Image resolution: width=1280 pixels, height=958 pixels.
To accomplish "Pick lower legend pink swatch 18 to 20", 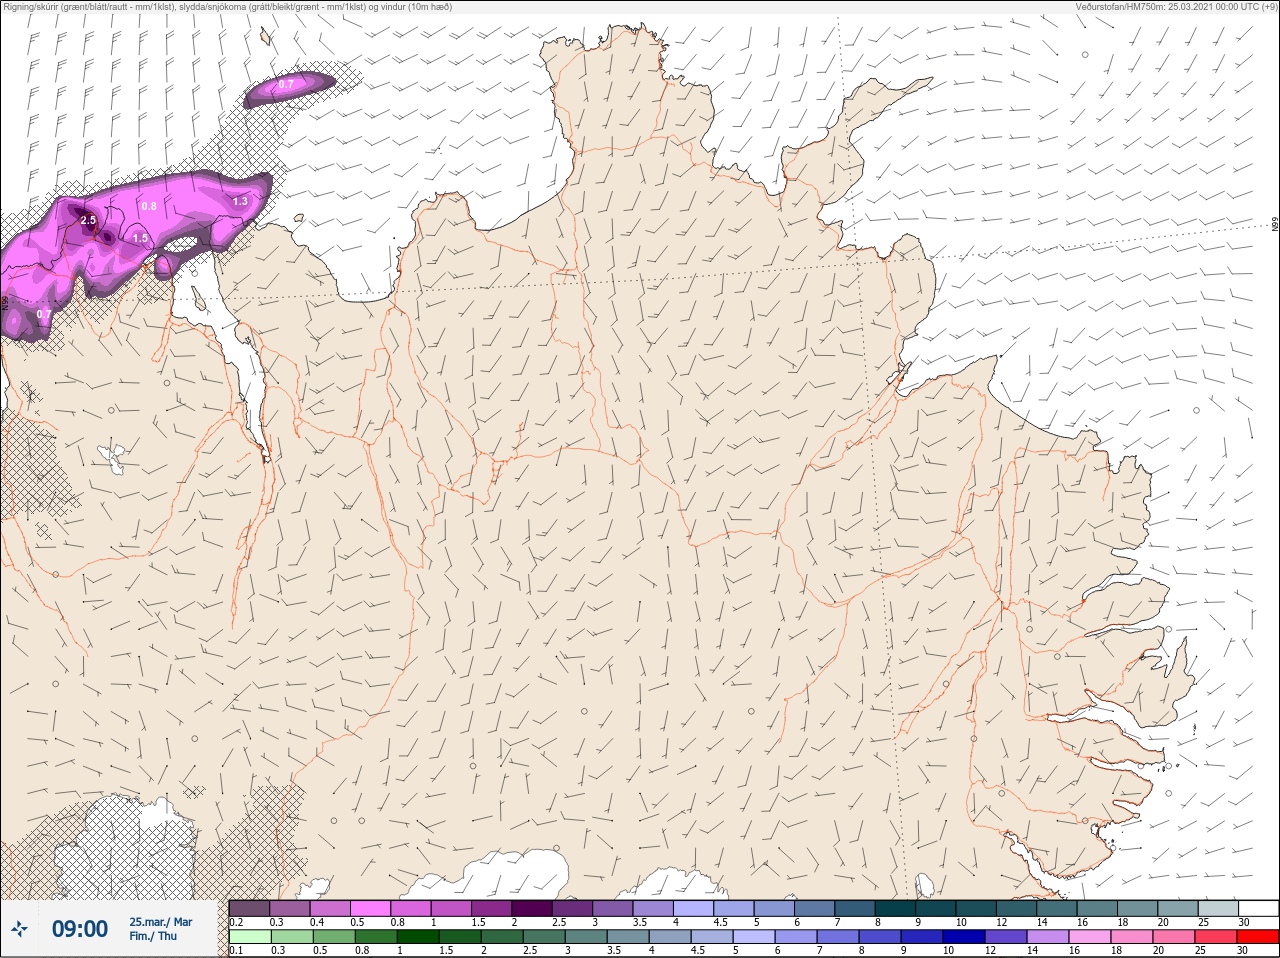I will click(x=1132, y=937).
